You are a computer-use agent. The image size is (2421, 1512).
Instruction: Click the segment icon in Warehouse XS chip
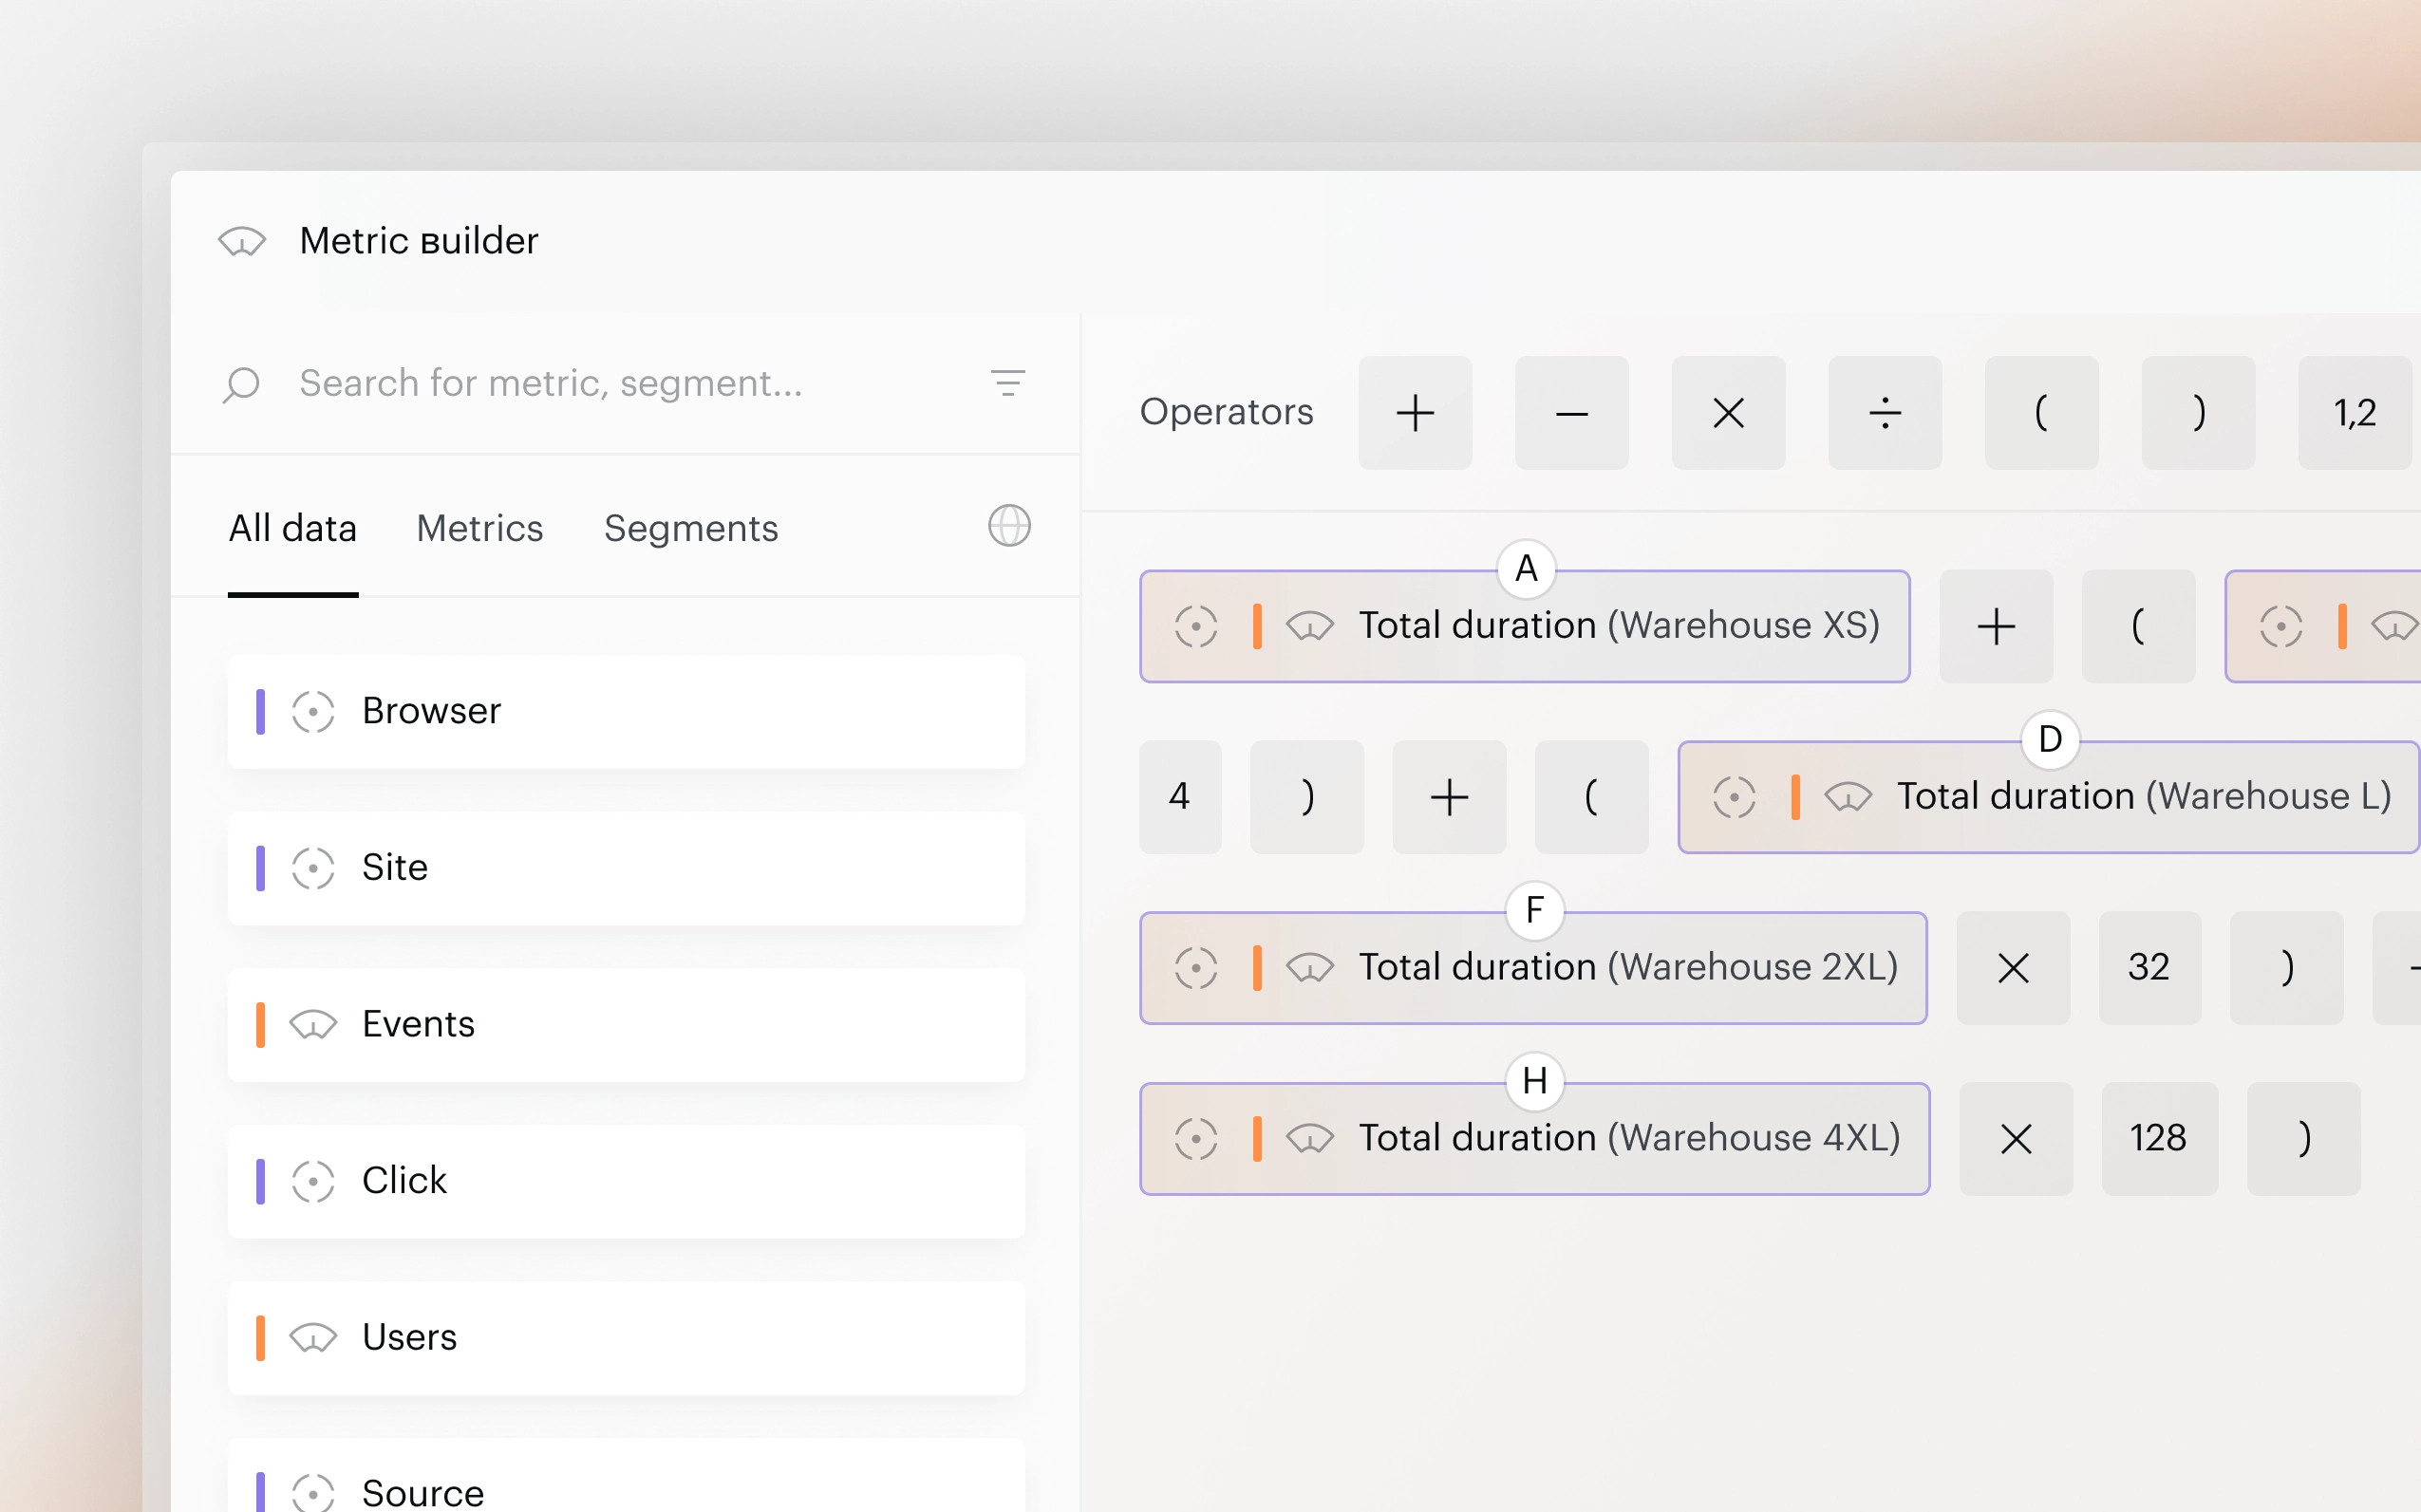pyautogui.click(x=1196, y=627)
